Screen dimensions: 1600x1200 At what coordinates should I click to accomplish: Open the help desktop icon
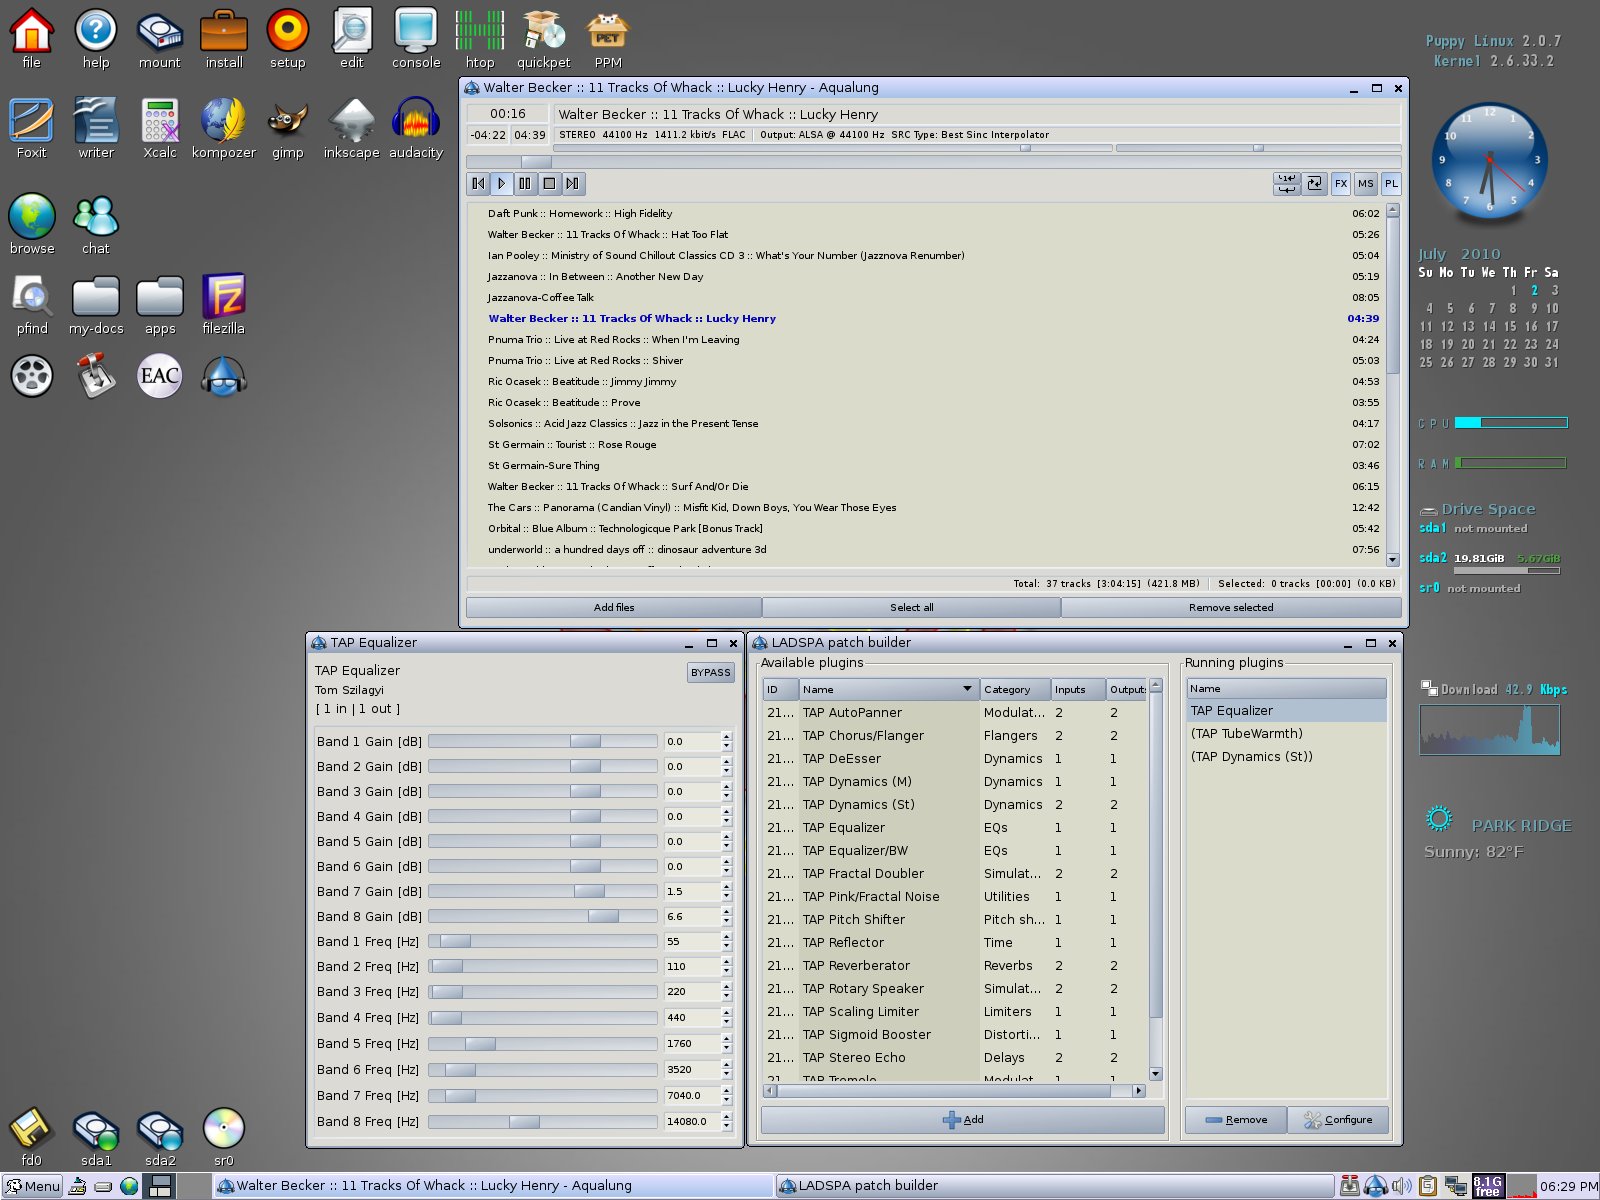(96, 39)
